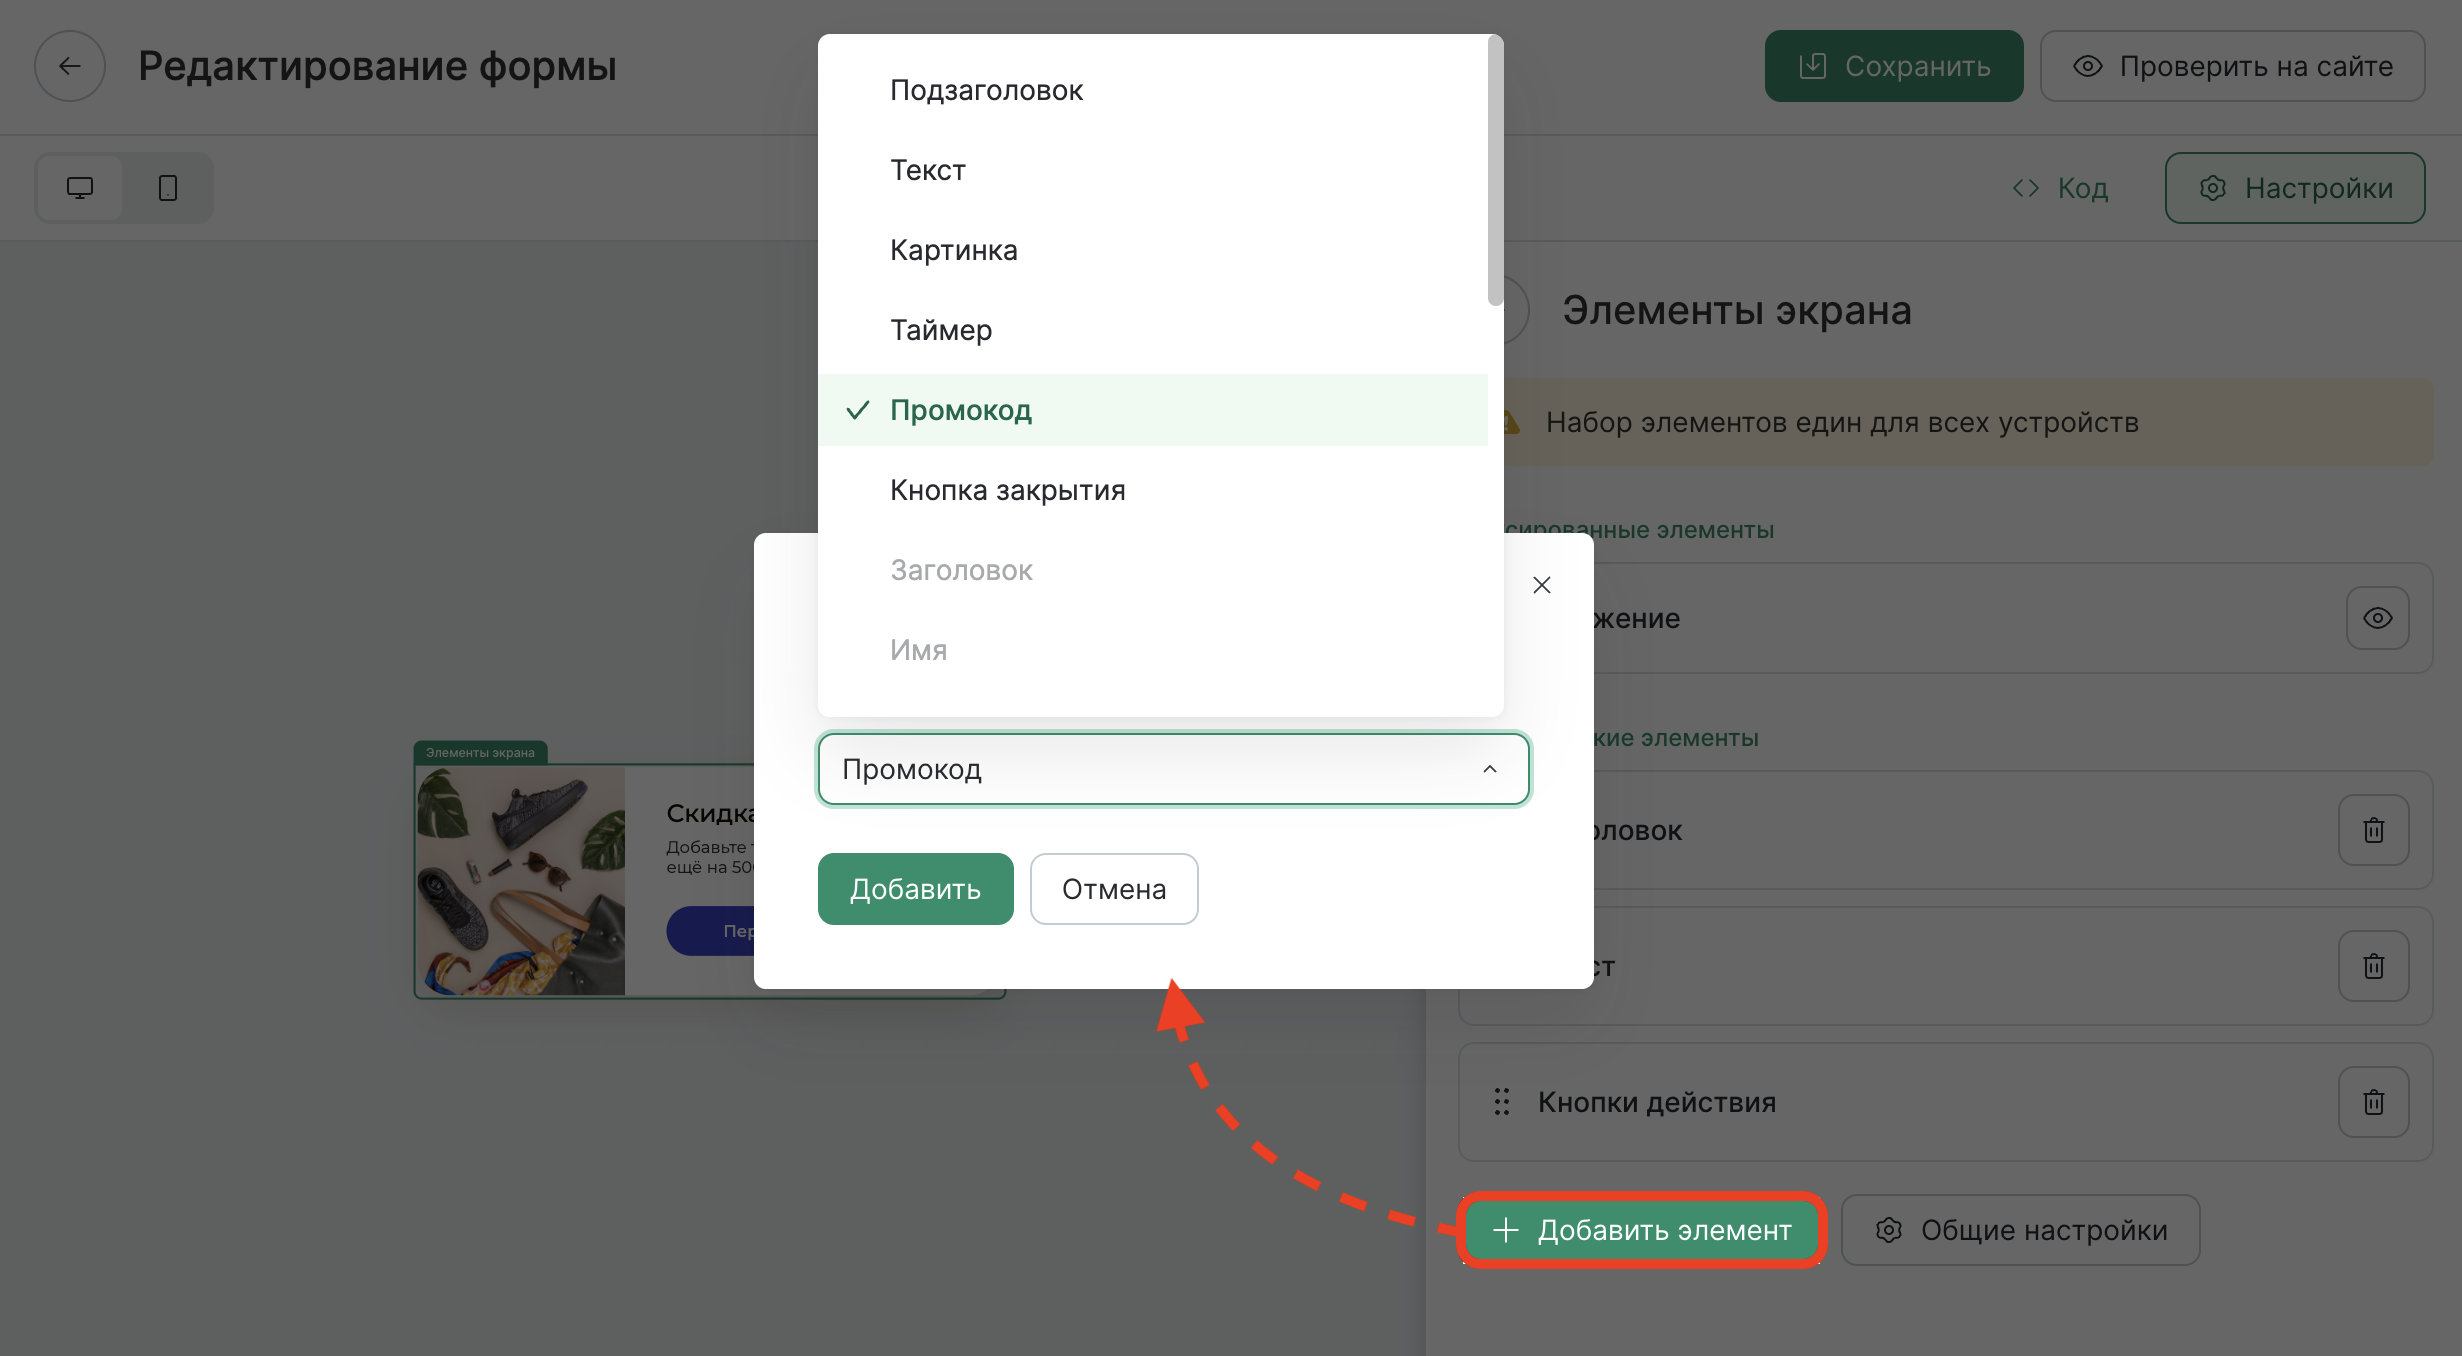Switch to mobile preview icon
The width and height of the screenshot is (2462, 1356).
168,188
